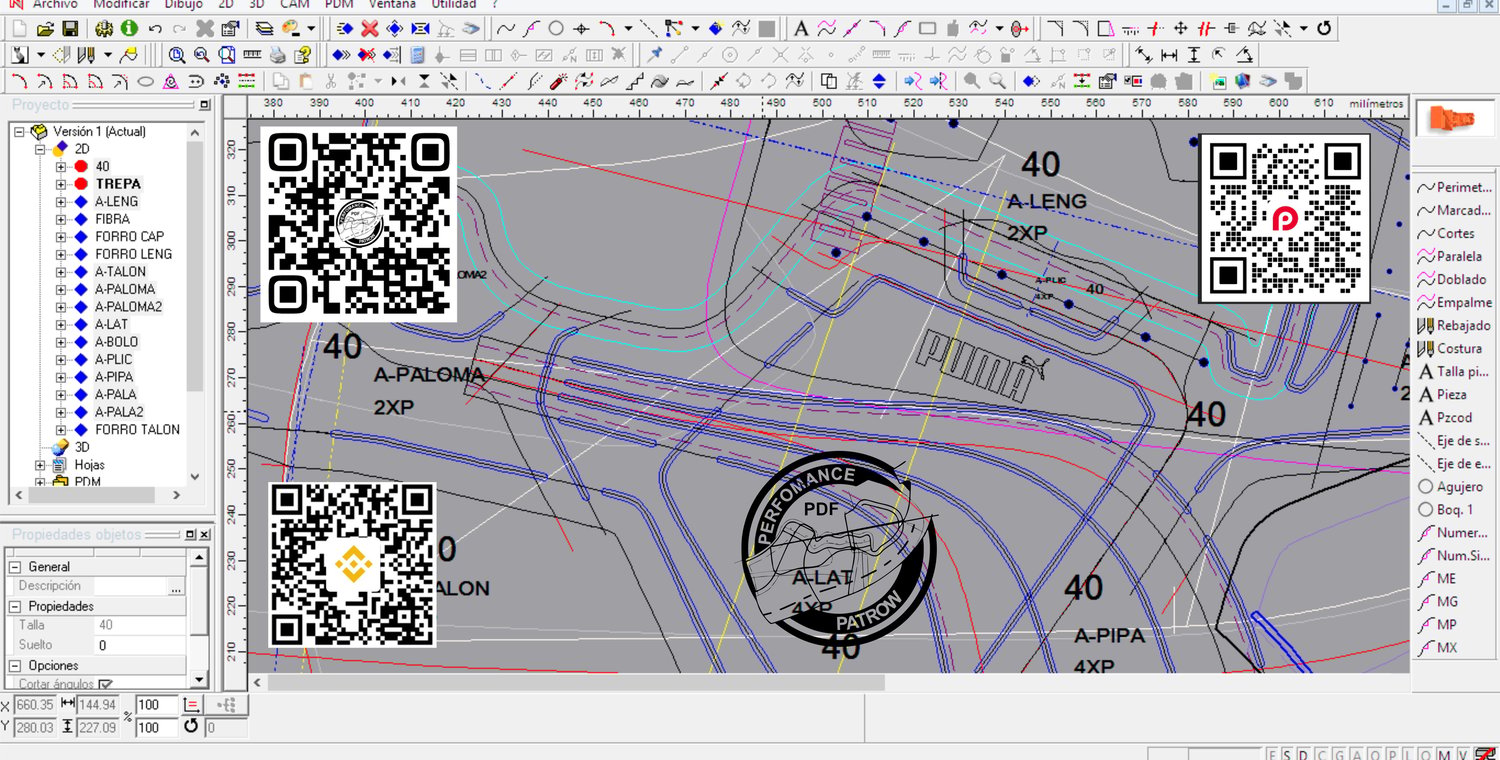Choose the Pieza text type
Screen dimensions: 1500x760
click(x=1443, y=395)
